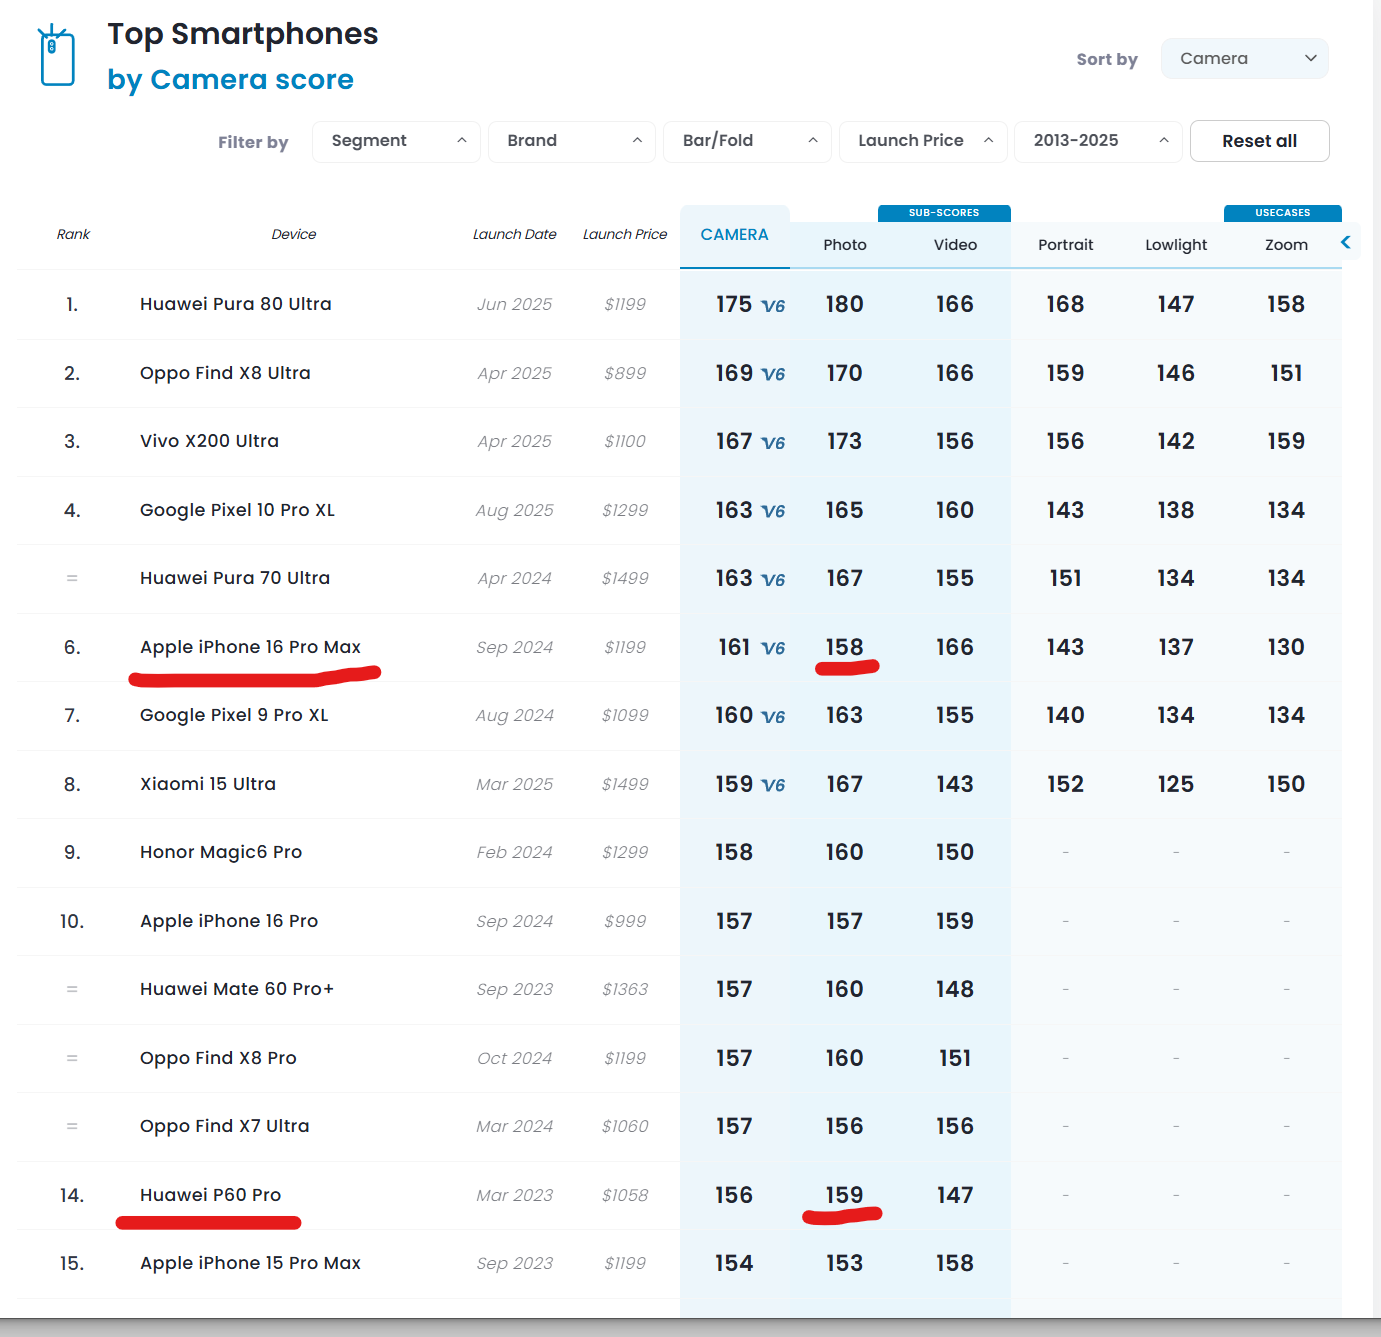Click camera score 175 for Huawei Pura 80 Ultra
The image size is (1381, 1337).
click(734, 304)
